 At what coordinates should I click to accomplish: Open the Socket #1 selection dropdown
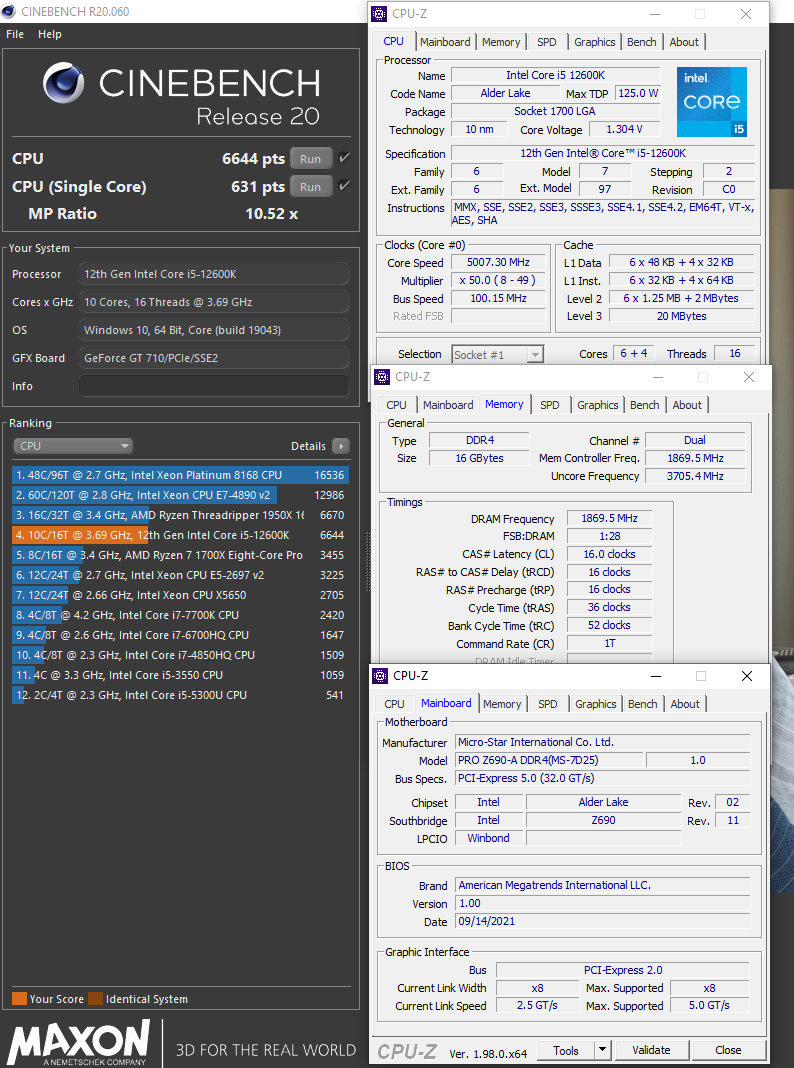[497, 354]
